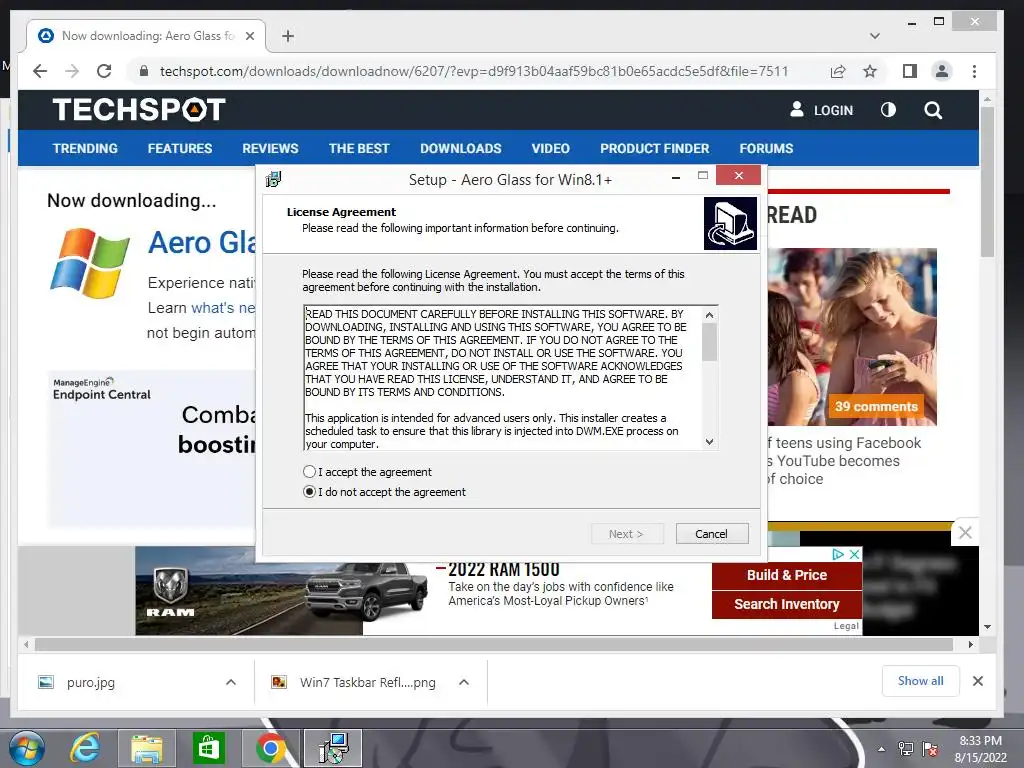Open downloaded puro.jpg file
The image size is (1024, 768).
[91, 682]
